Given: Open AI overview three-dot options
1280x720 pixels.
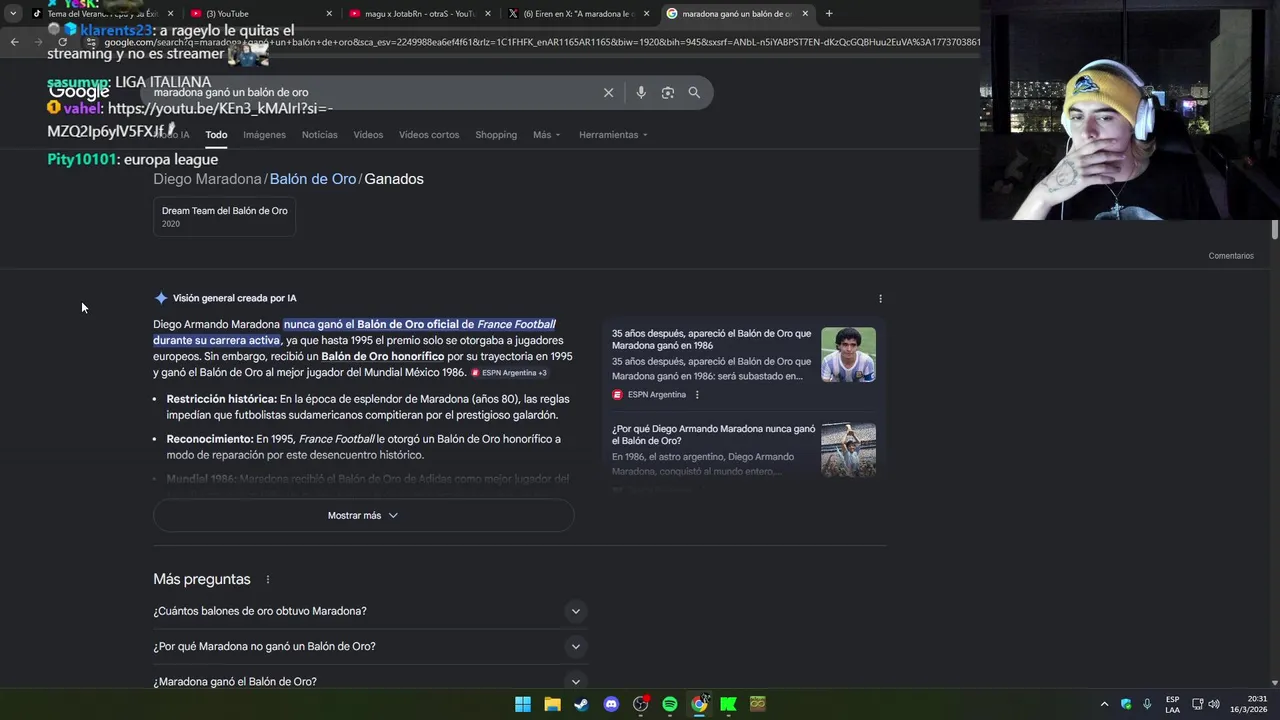Looking at the screenshot, I should coord(880,298).
